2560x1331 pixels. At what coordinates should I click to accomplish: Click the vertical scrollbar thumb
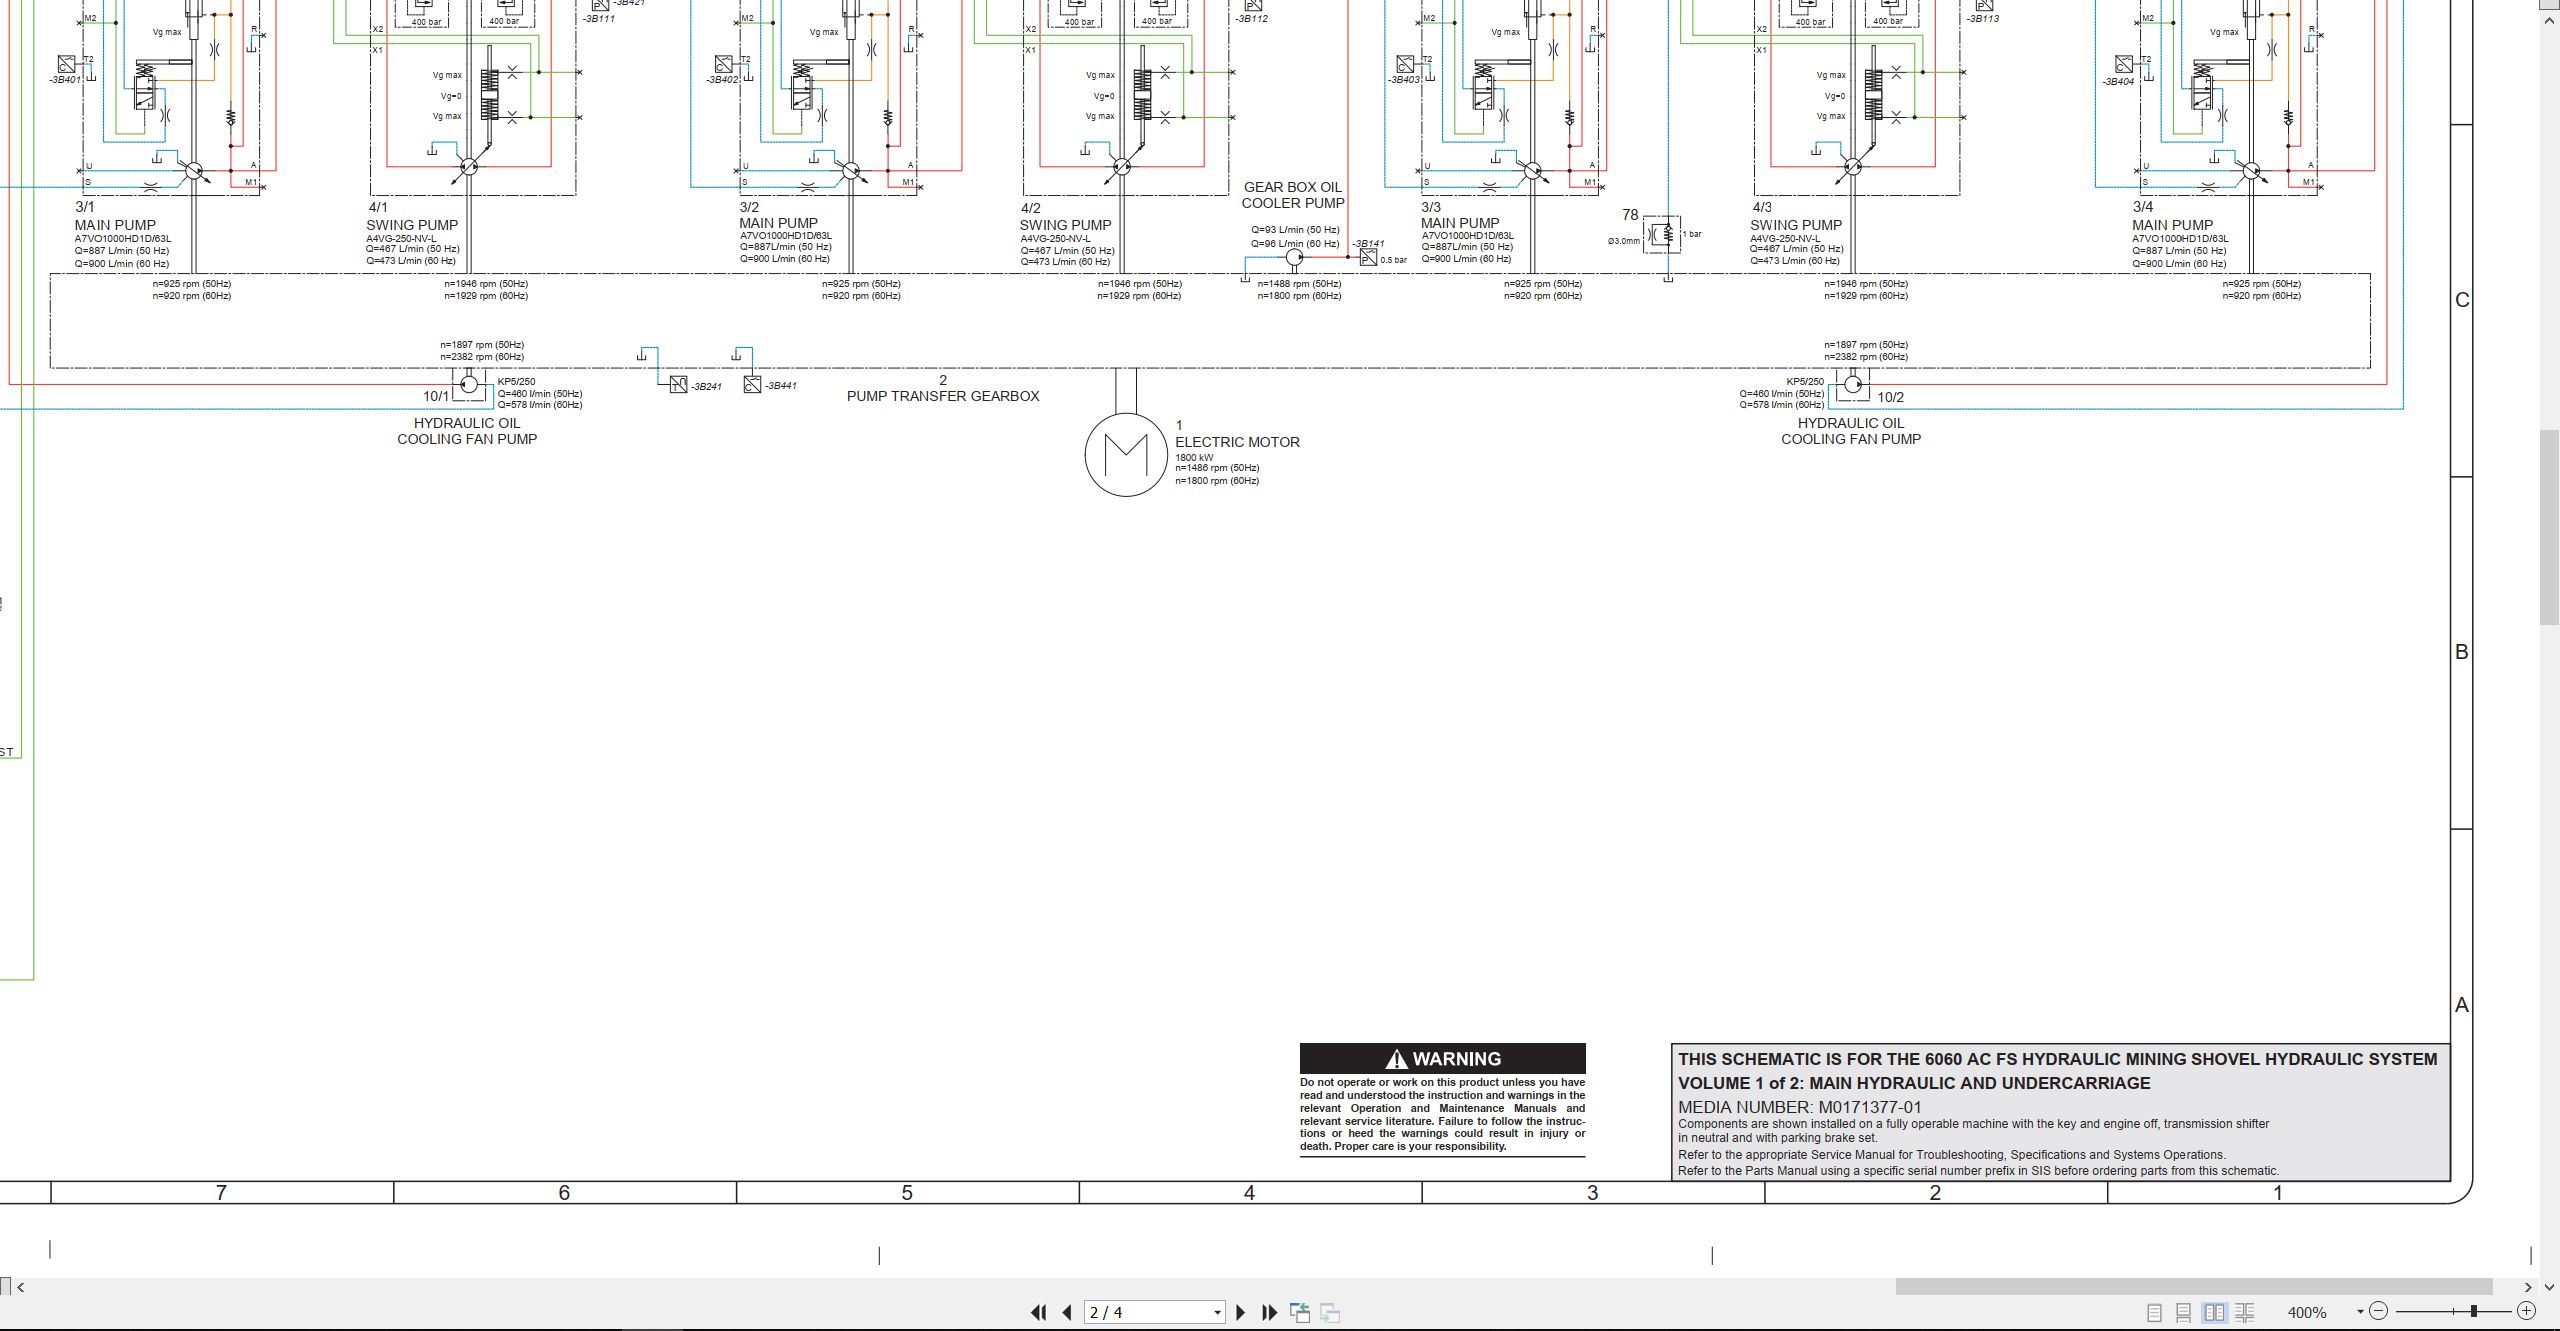pos(2549,527)
